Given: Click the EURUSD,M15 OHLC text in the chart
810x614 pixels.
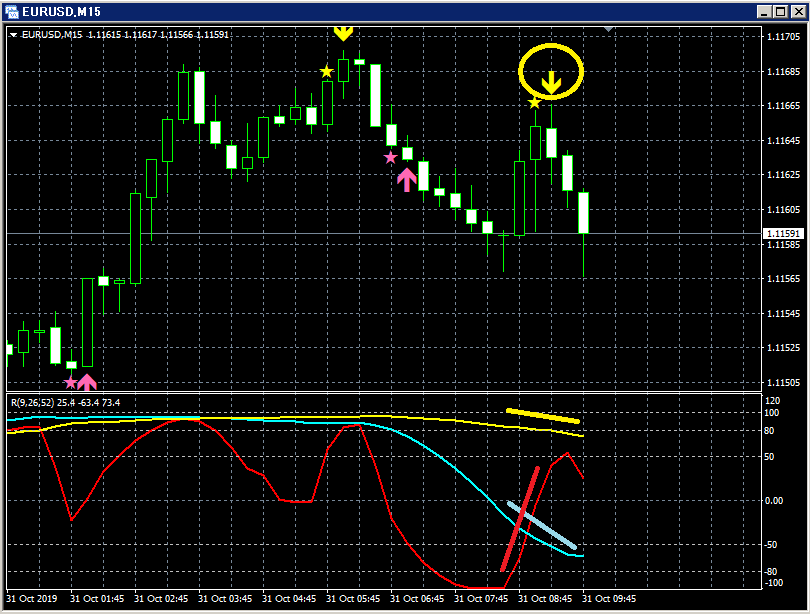Looking at the screenshot, I should tap(125, 35).
